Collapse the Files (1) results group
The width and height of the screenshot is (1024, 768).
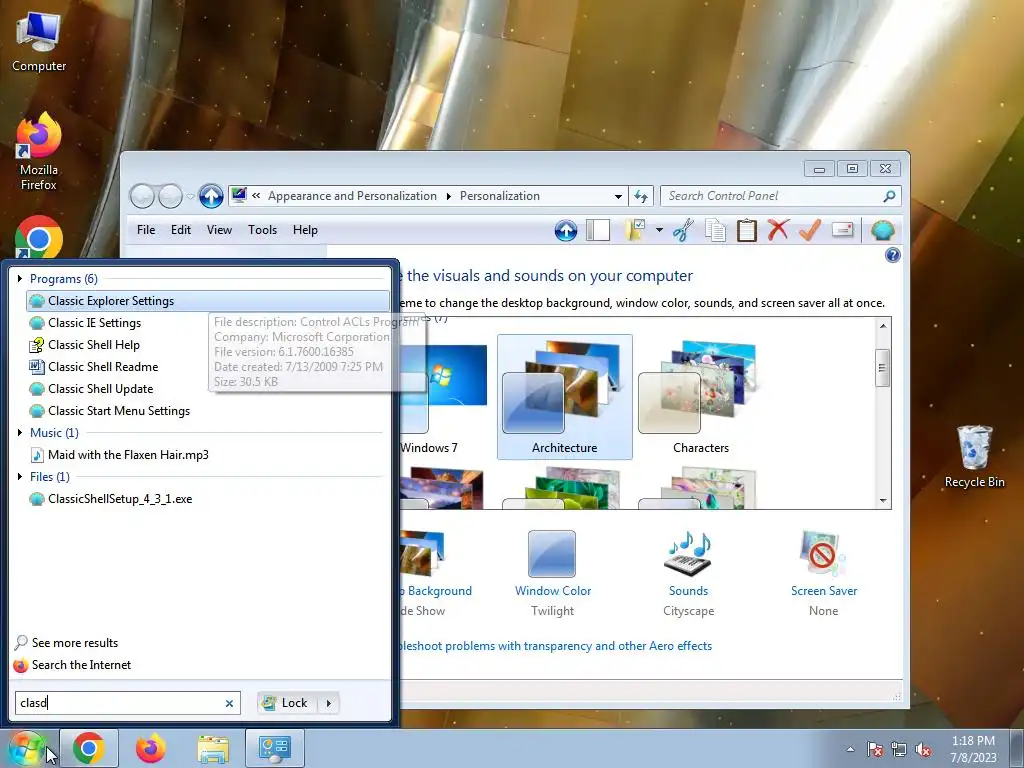coord(20,477)
